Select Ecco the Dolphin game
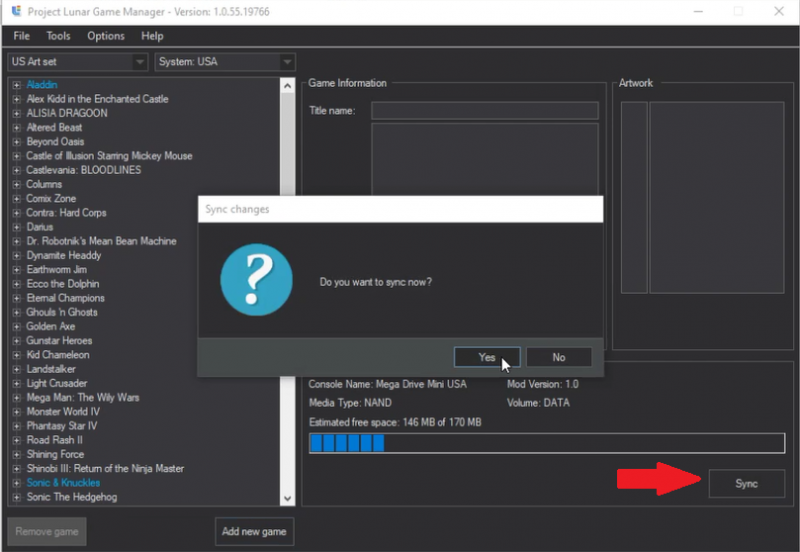The height and width of the screenshot is (552, 800). (x=63, y=284)
